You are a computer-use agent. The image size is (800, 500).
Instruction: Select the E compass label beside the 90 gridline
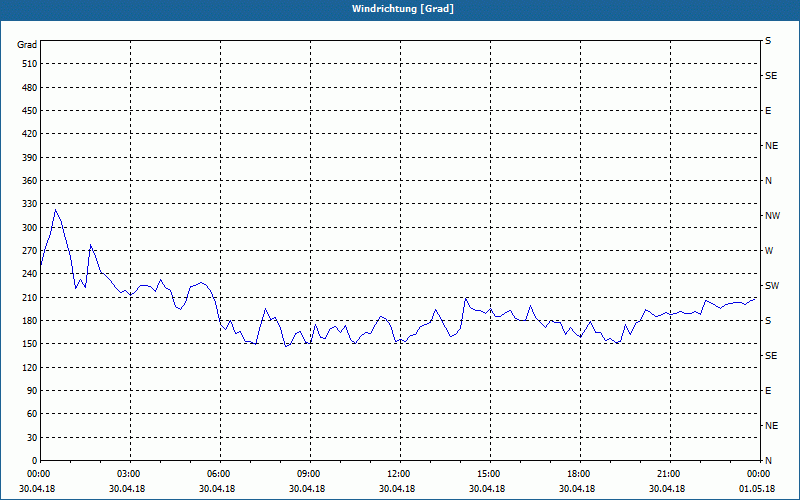[x=768, y=391]
